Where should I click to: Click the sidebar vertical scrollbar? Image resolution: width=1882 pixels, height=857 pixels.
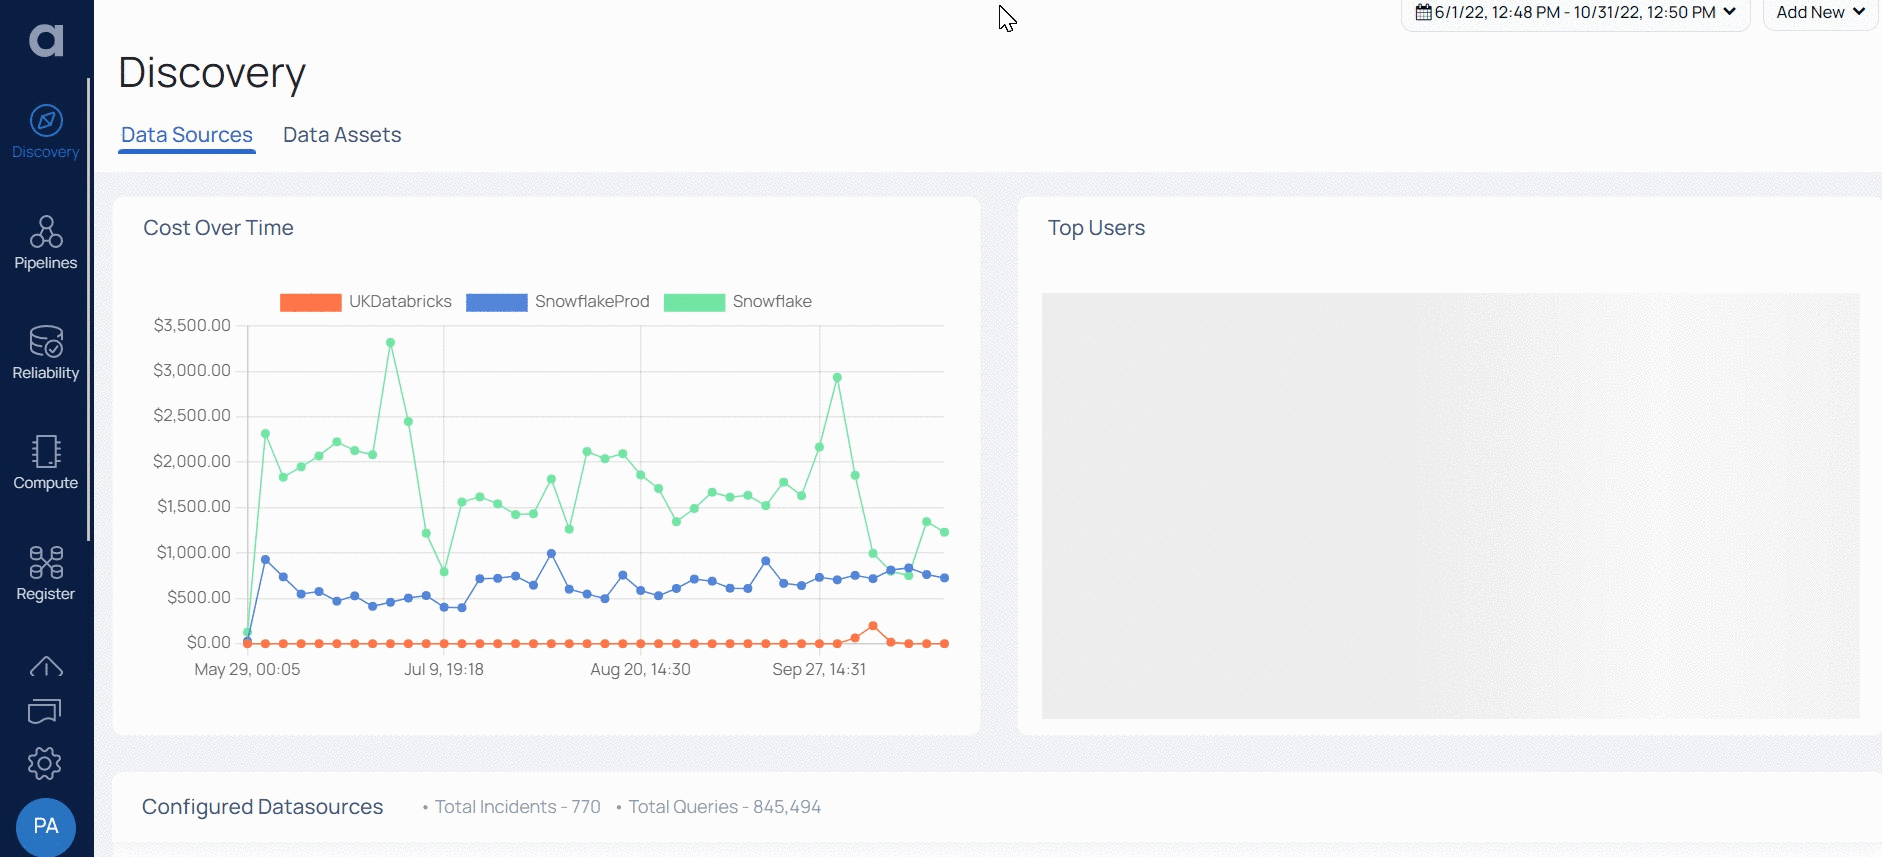pos(89,310)
